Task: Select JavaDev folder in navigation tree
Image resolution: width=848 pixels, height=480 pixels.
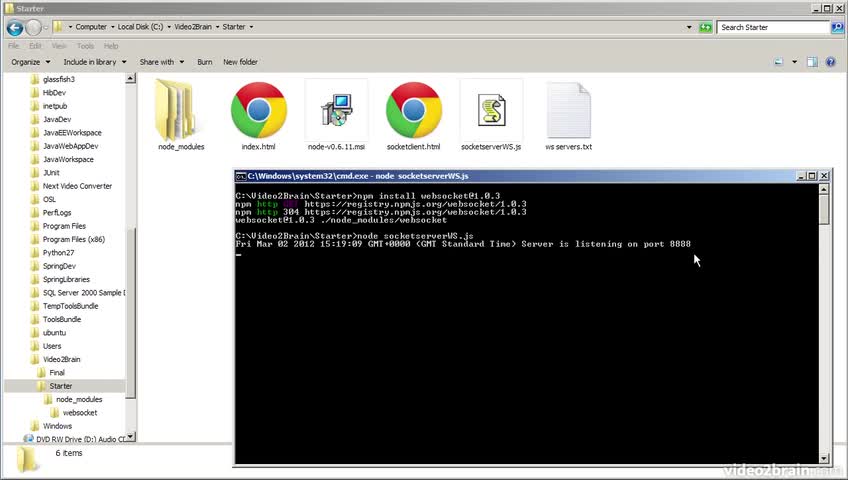Action: (x=57, y=119)
